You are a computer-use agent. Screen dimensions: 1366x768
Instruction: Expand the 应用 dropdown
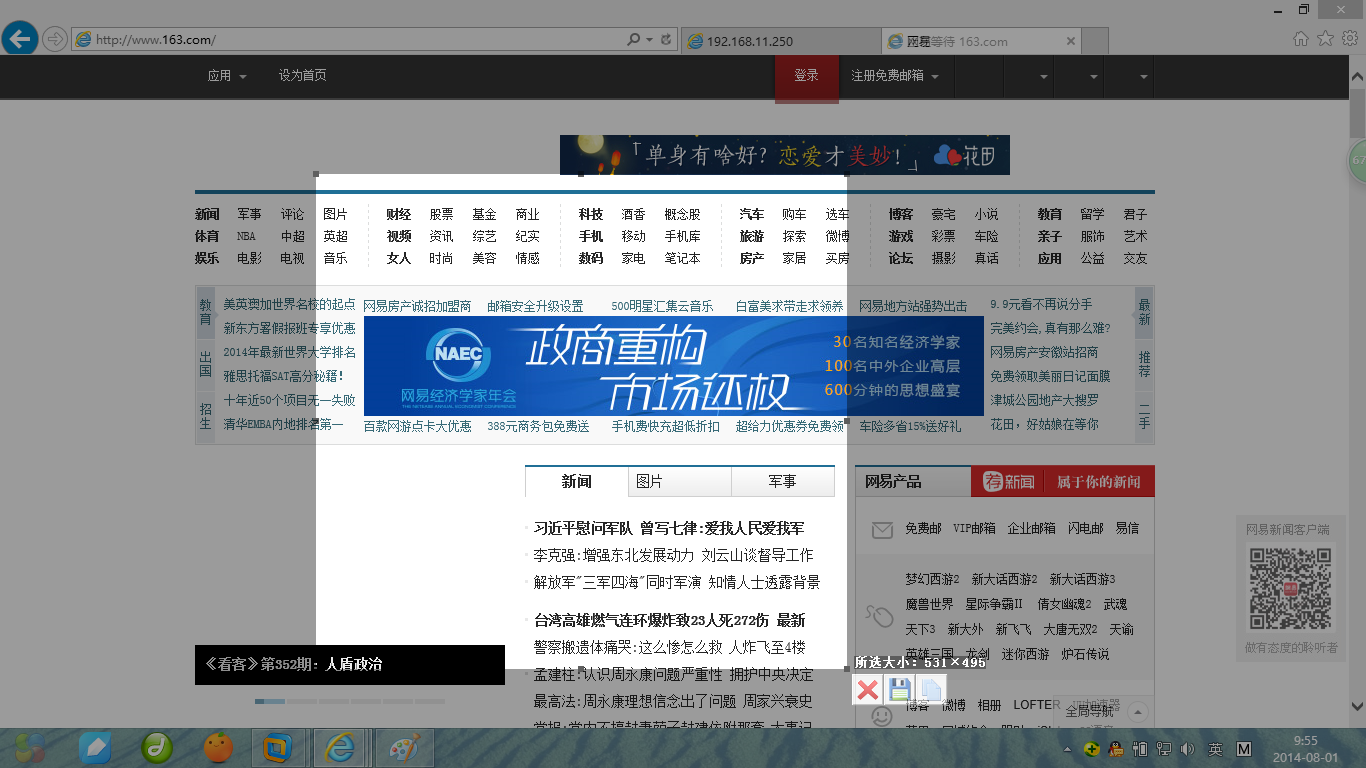243,77
